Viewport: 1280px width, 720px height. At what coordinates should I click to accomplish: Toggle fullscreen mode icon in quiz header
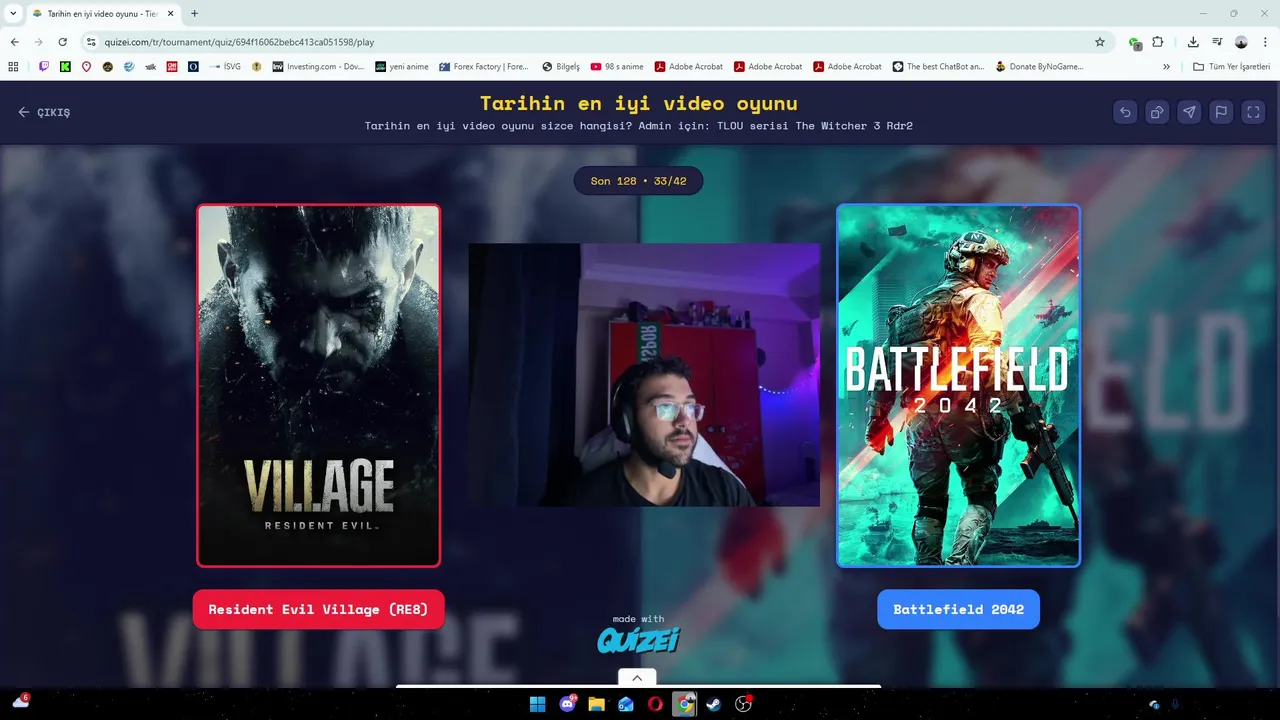click(1253, 112)
